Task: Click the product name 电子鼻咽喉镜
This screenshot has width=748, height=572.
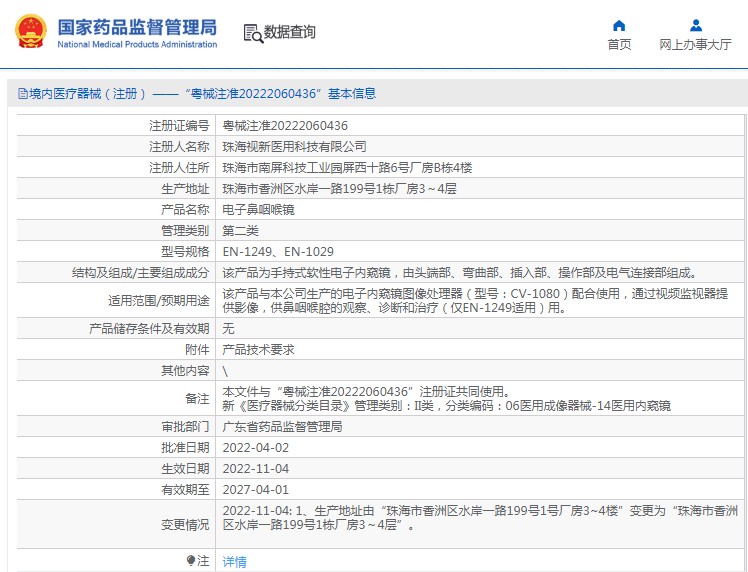Action: click(x=258, y=210)
